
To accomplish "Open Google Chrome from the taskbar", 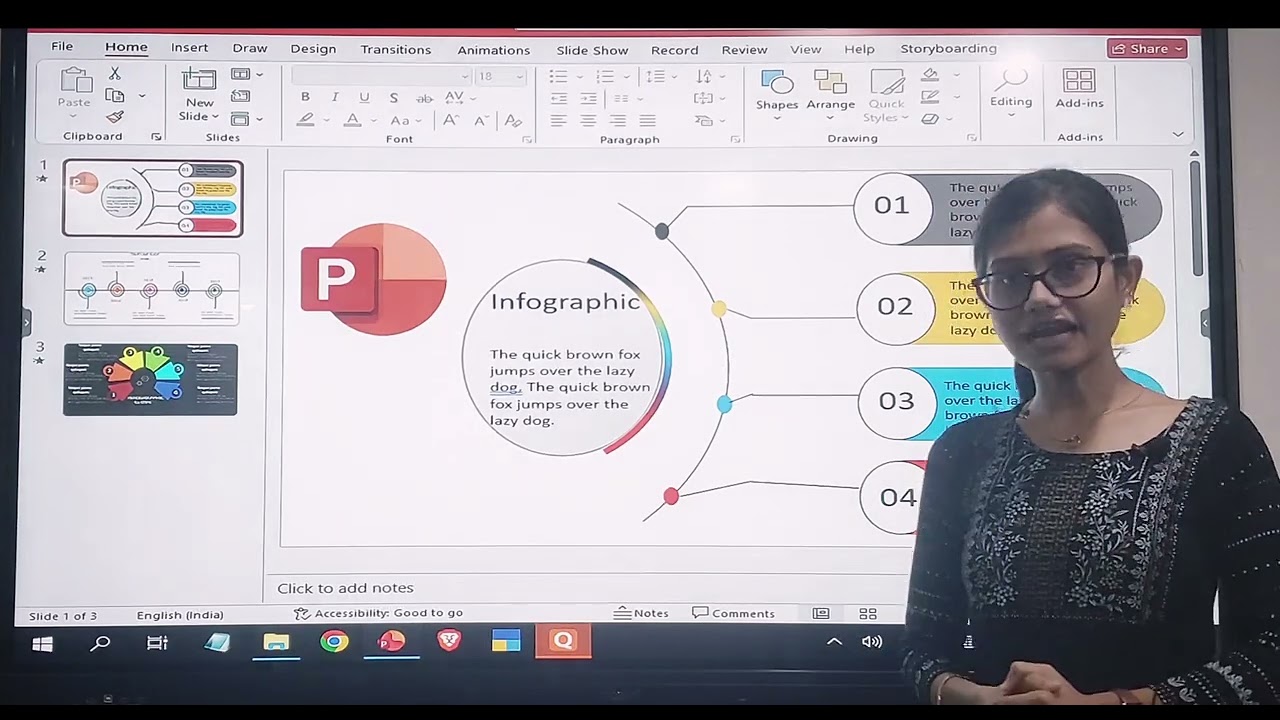I will 334,642.
